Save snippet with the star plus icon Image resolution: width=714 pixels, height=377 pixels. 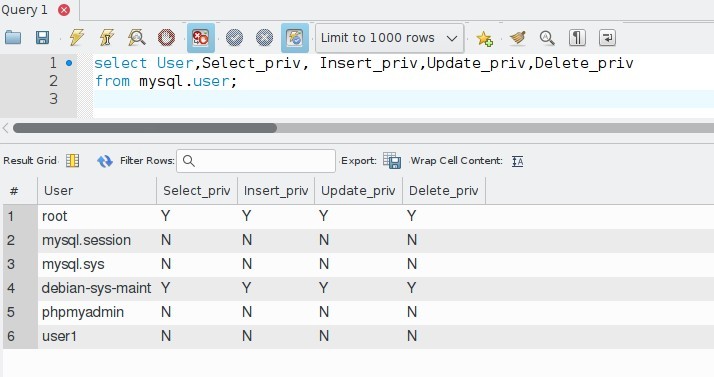484,38
